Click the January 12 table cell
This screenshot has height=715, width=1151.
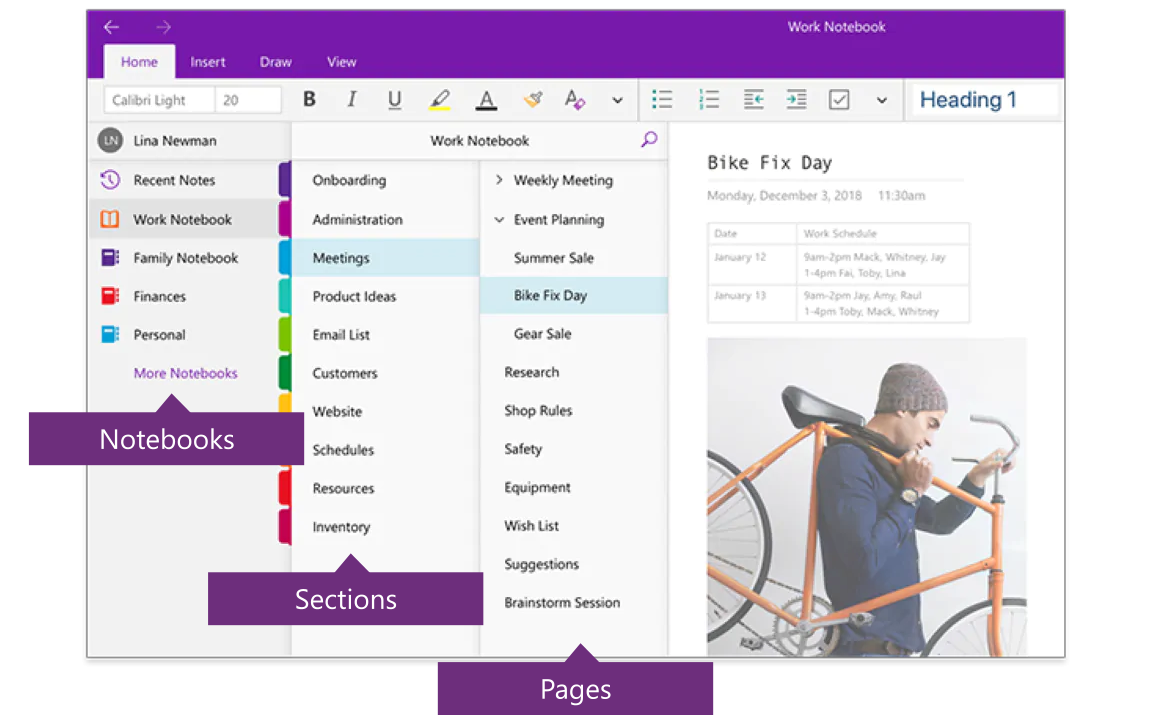point(752,264)
